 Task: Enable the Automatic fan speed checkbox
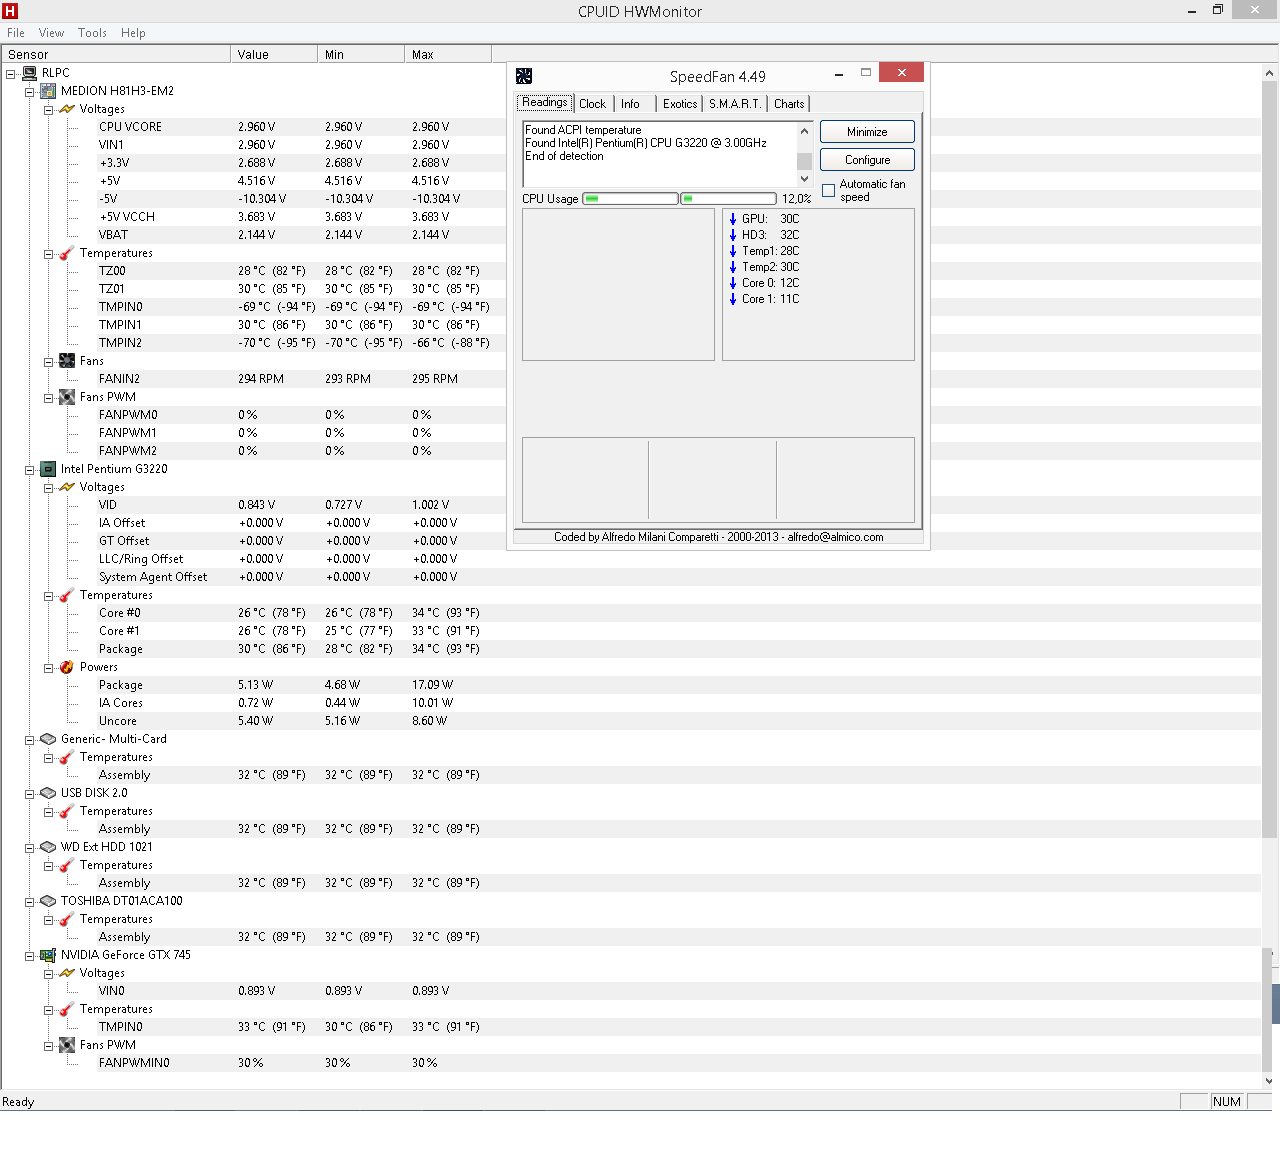coord(828,191)
